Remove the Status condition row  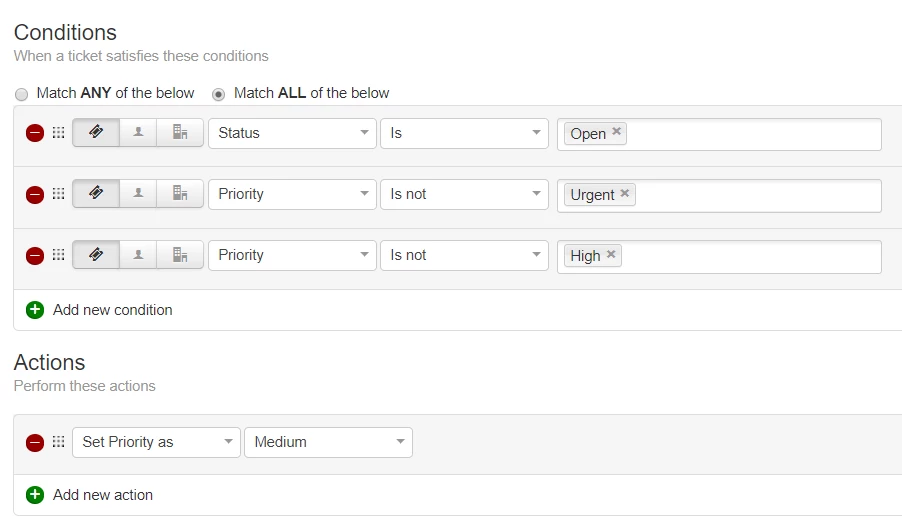[35, 133]
